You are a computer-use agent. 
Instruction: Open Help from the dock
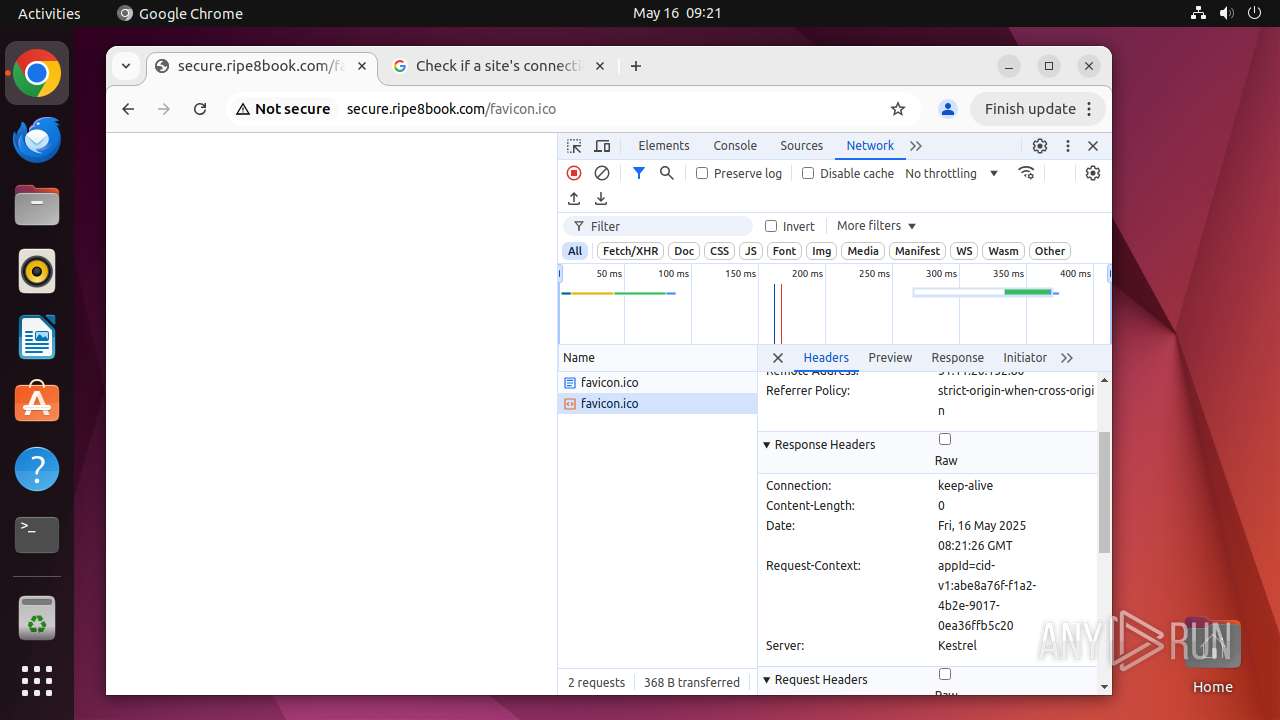[37, 469]
